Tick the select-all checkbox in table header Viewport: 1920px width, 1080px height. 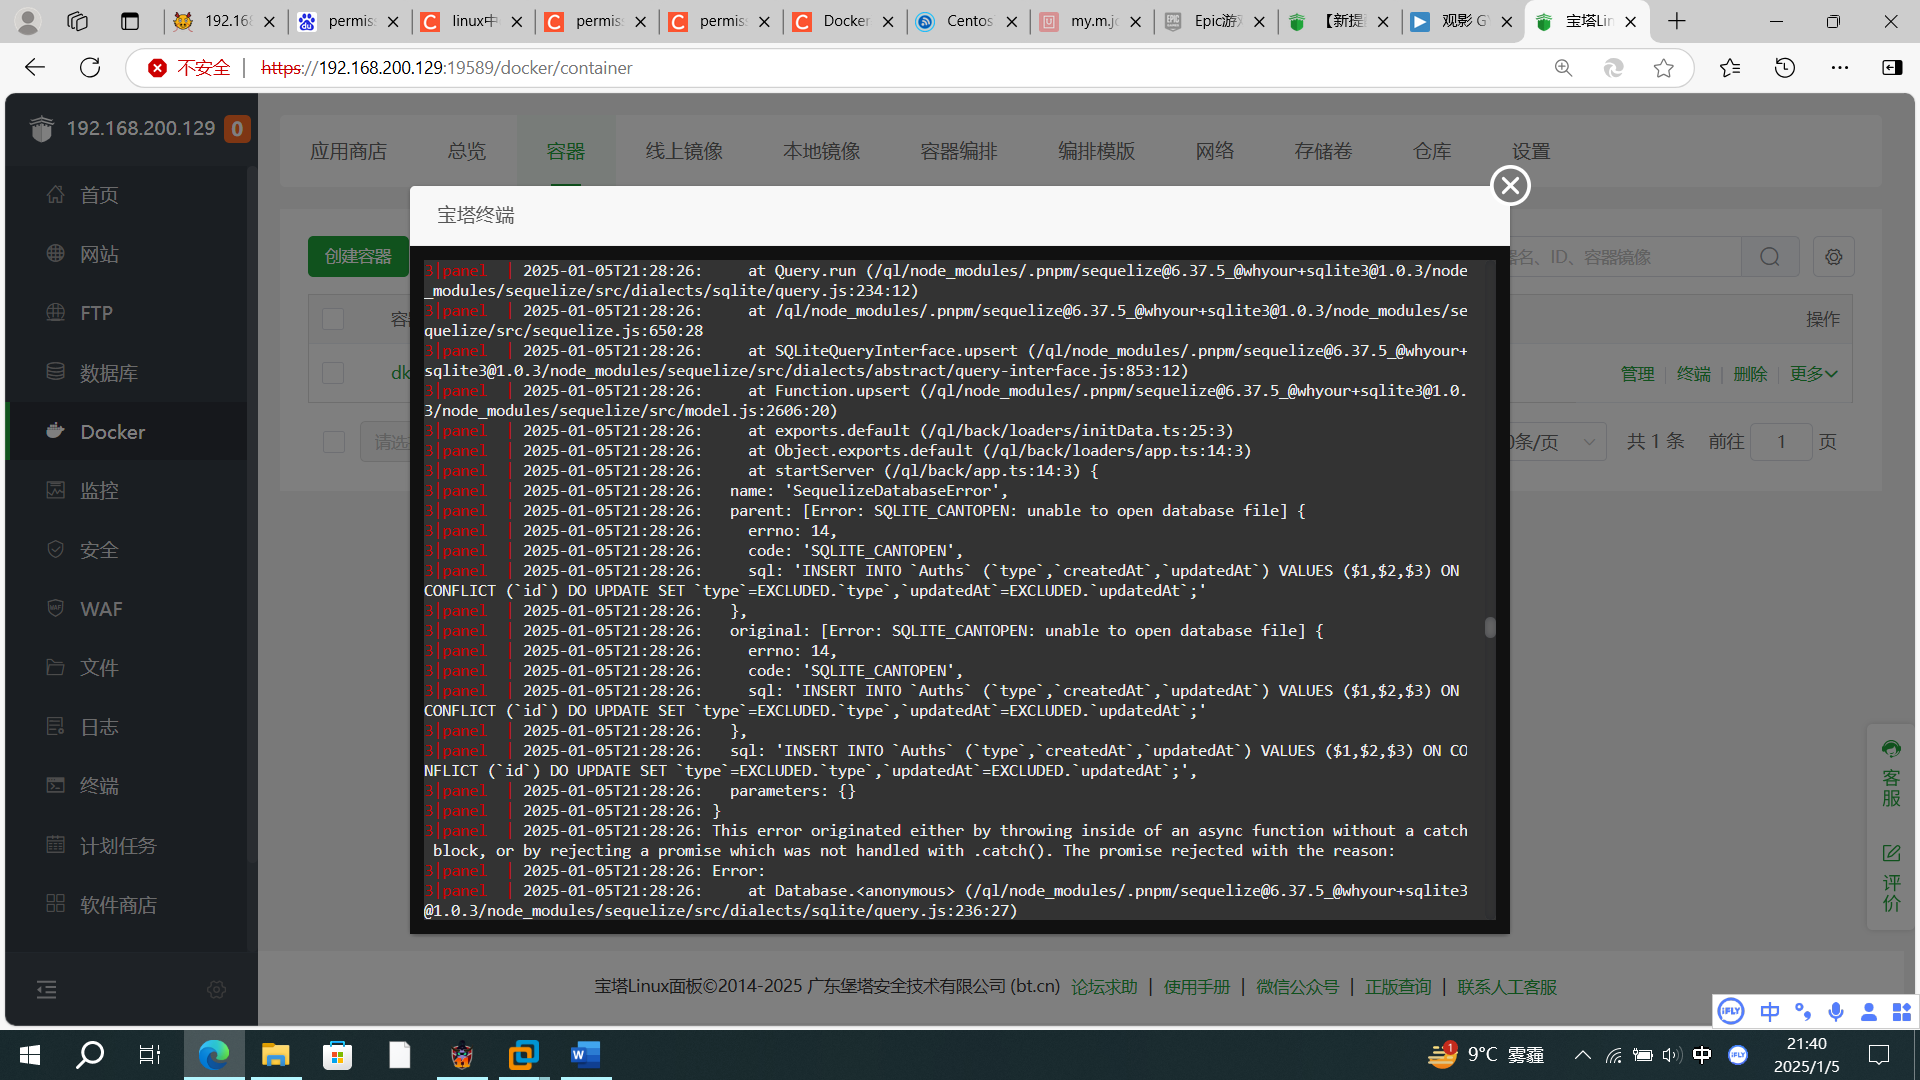coord(333,319)
